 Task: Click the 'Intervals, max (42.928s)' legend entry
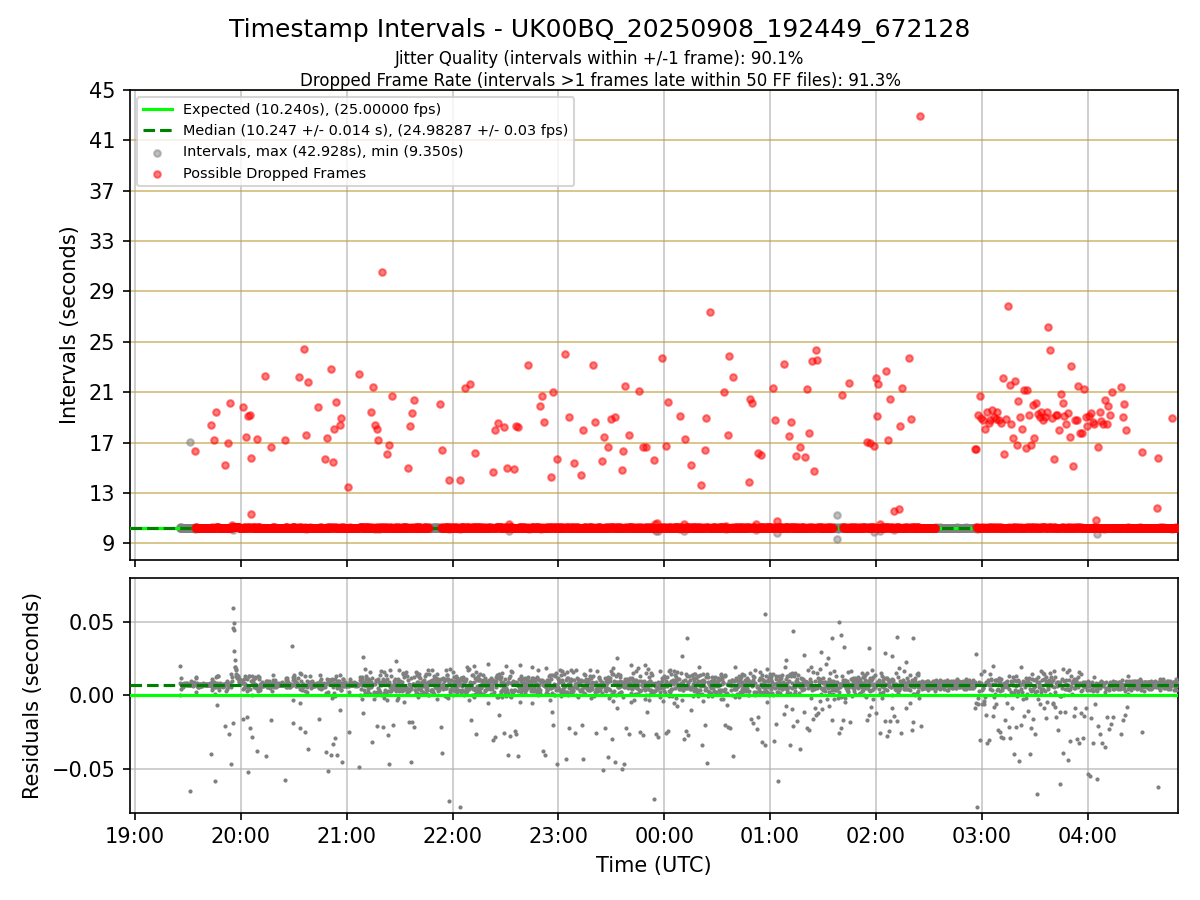(x=323, y=151)
